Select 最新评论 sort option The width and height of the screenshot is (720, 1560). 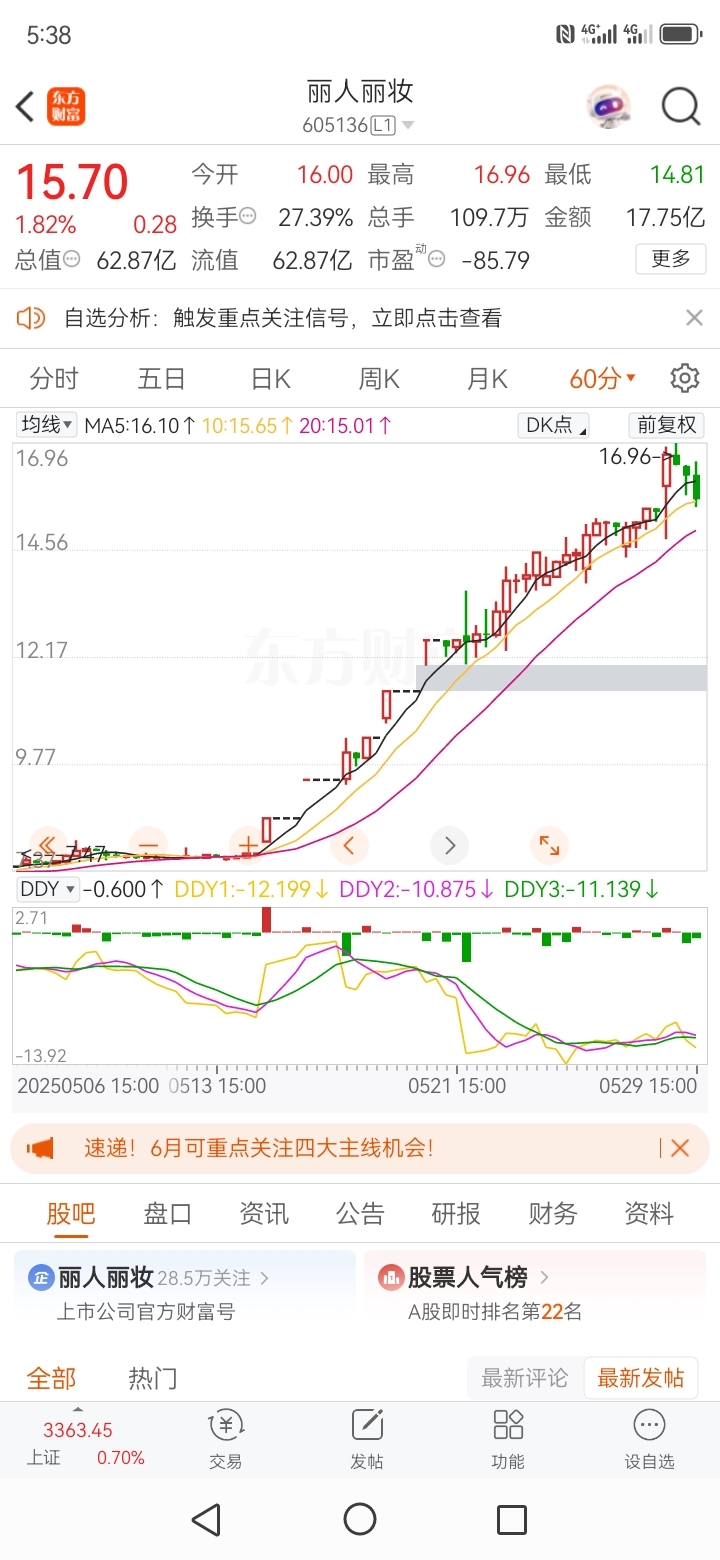click(525, 1378)
